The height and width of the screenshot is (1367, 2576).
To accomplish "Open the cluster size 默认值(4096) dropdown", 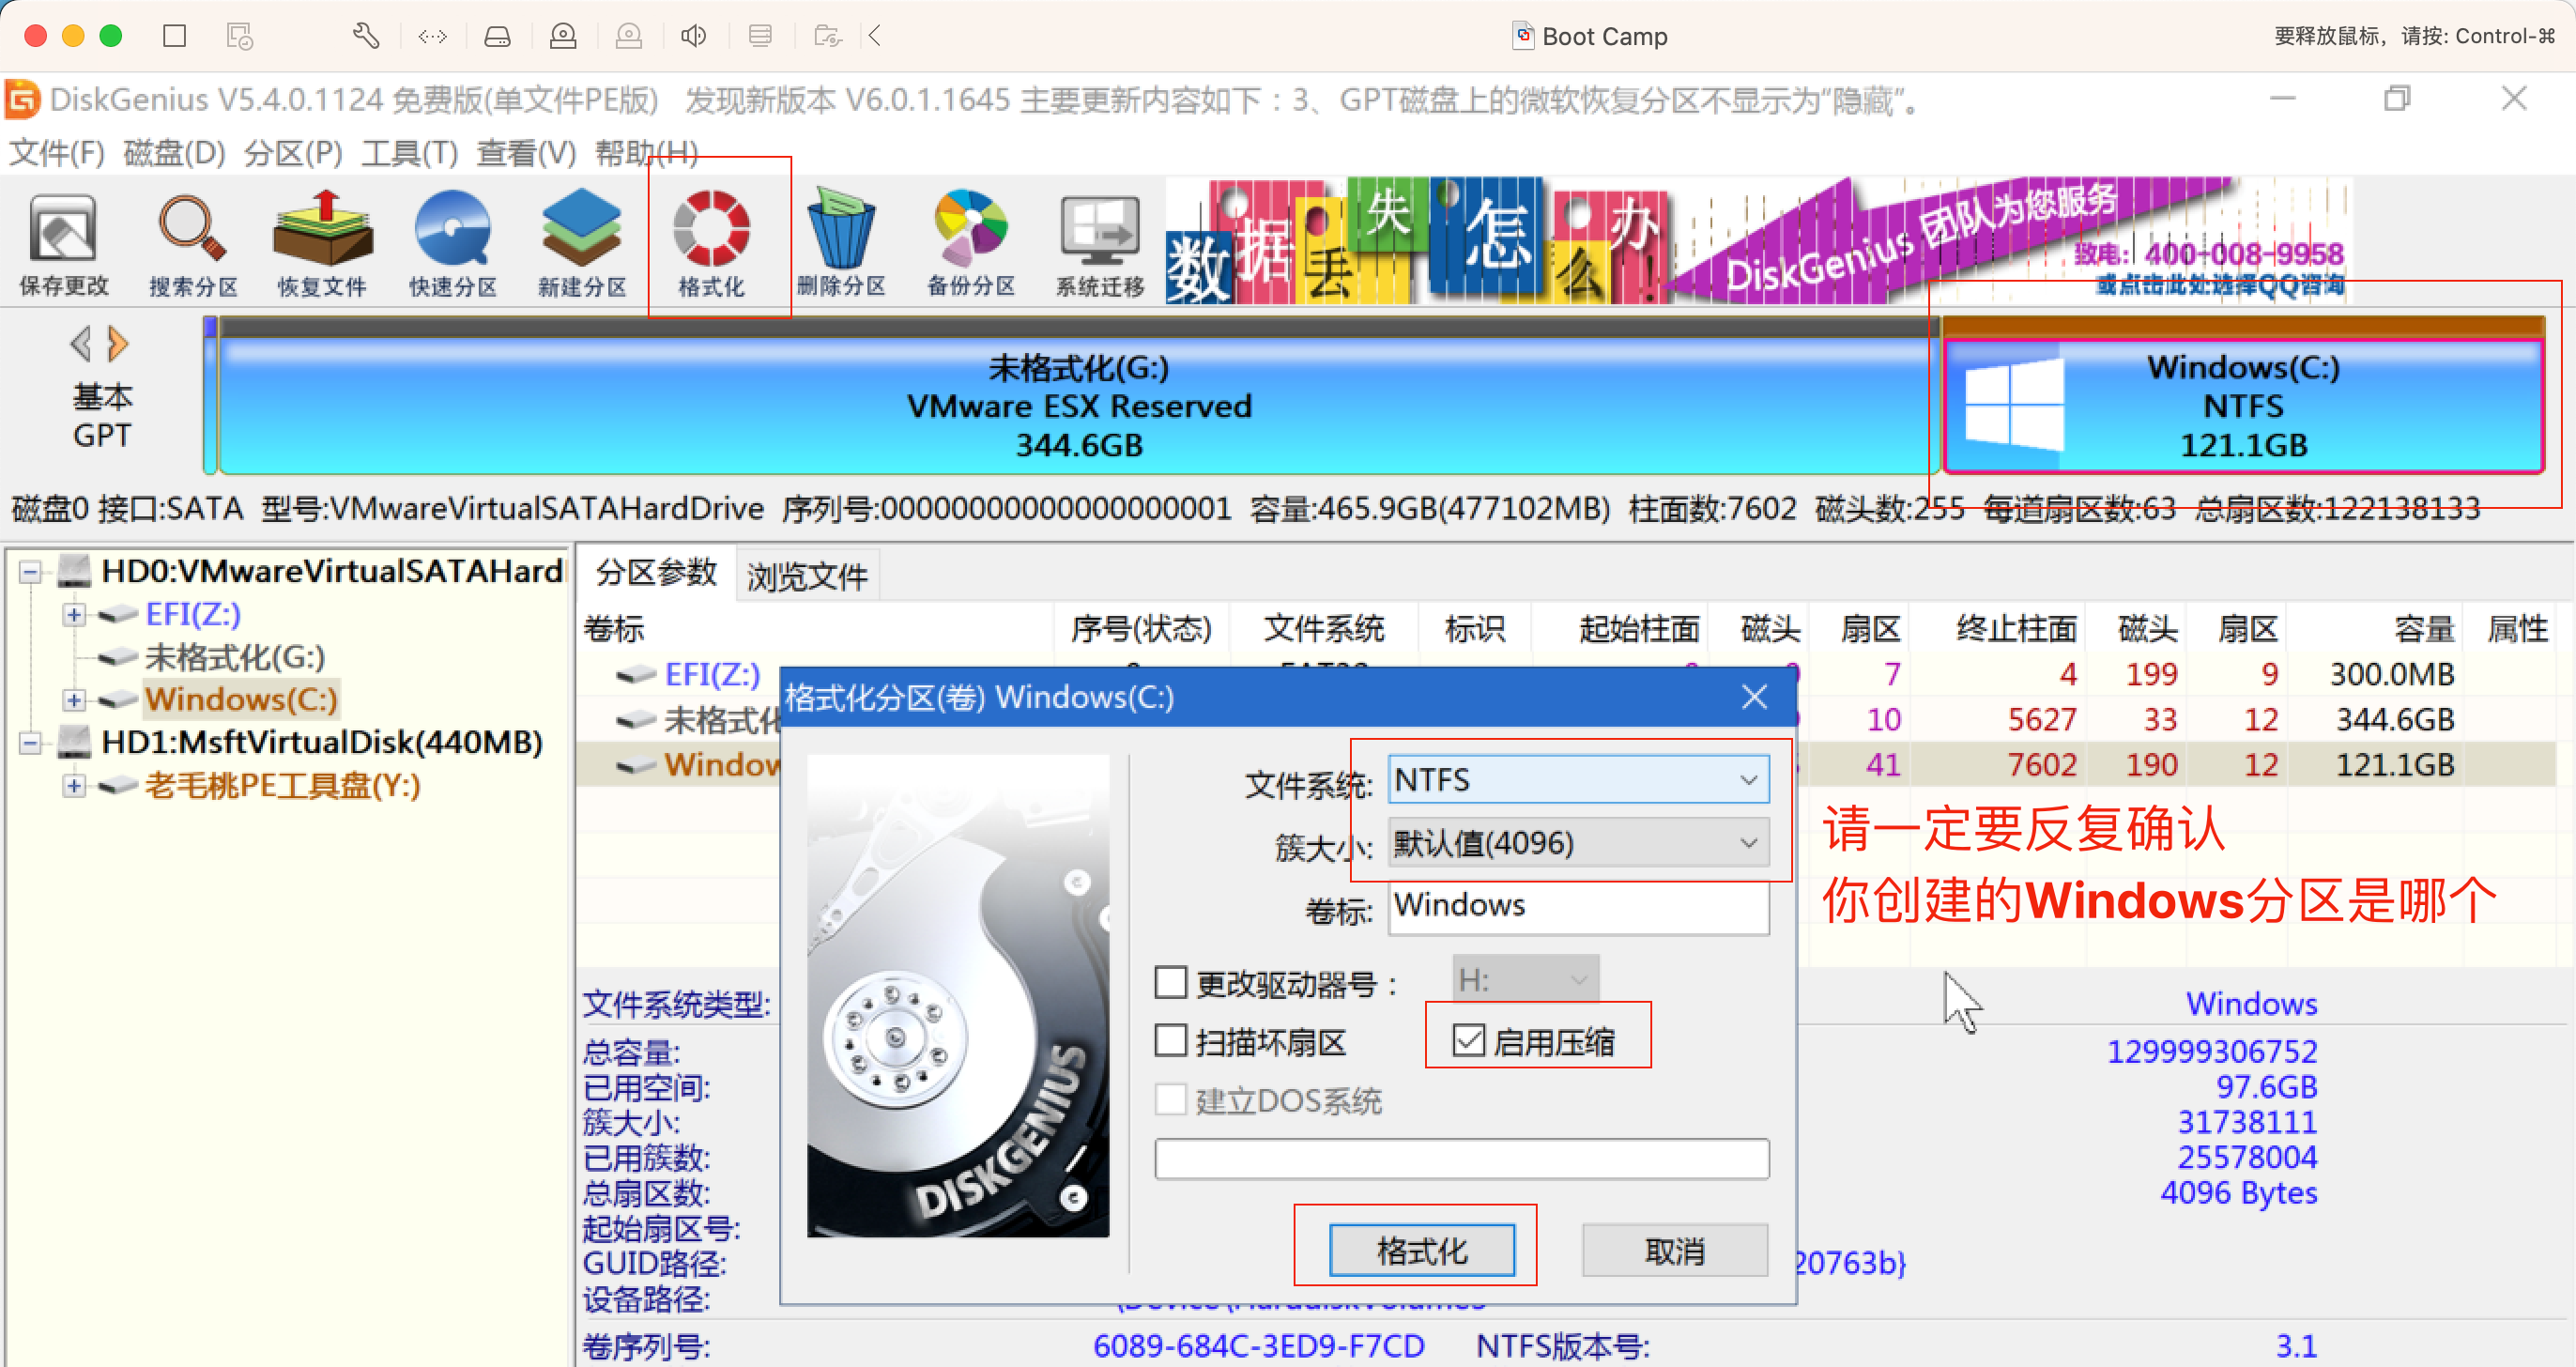I will pyautogui.click(x=1578, y=843).
